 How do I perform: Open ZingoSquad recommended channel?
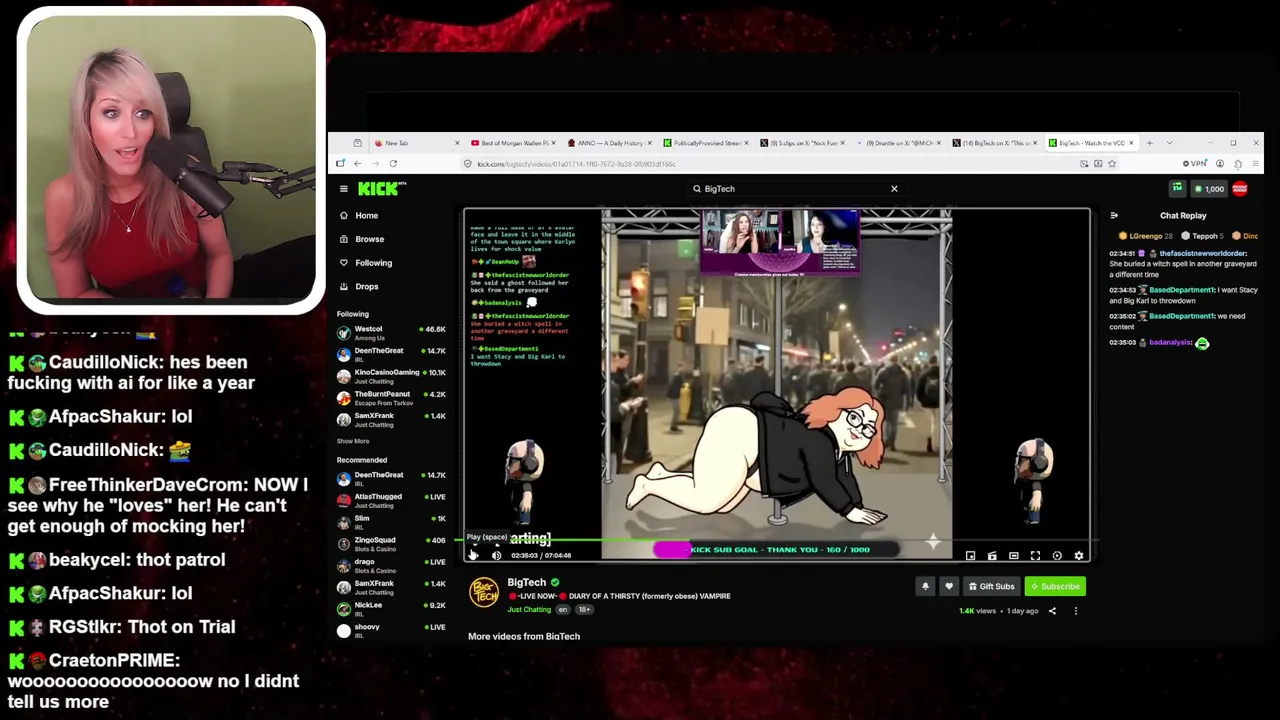[x=391, y=544]
